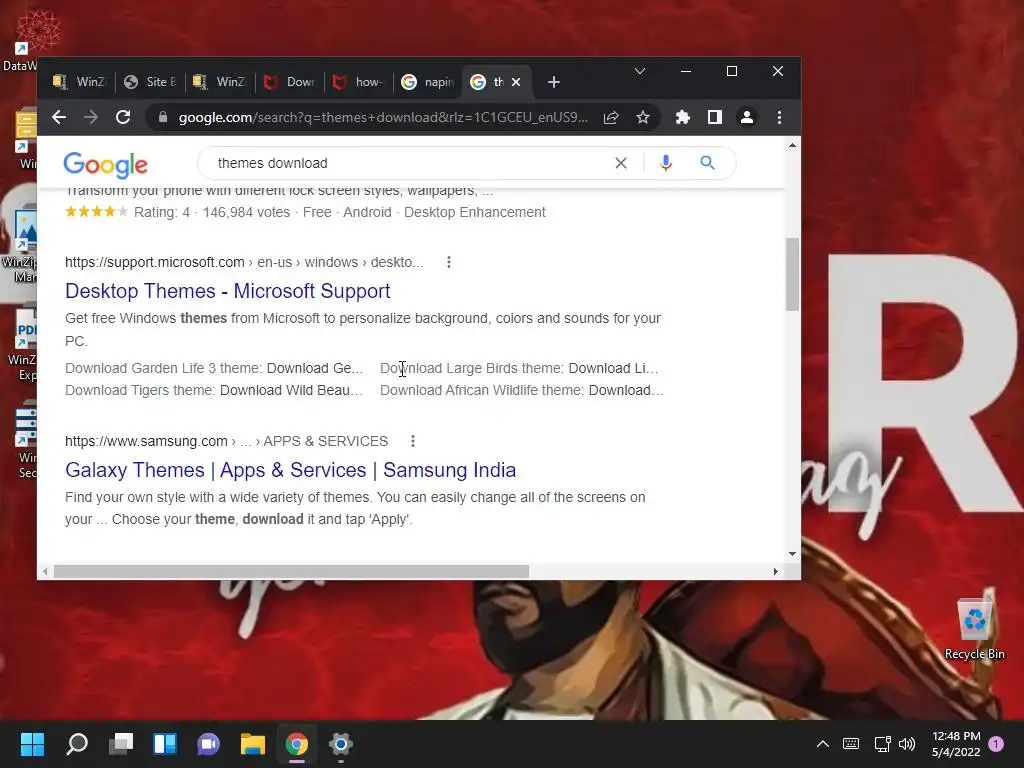
Task: Bookmark this page with the star icon
Action: (x=643, y=118)
